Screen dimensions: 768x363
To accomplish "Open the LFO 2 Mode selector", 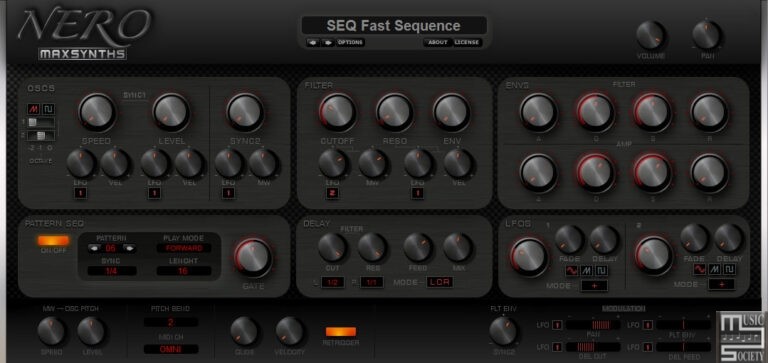I will coord(721,284).
